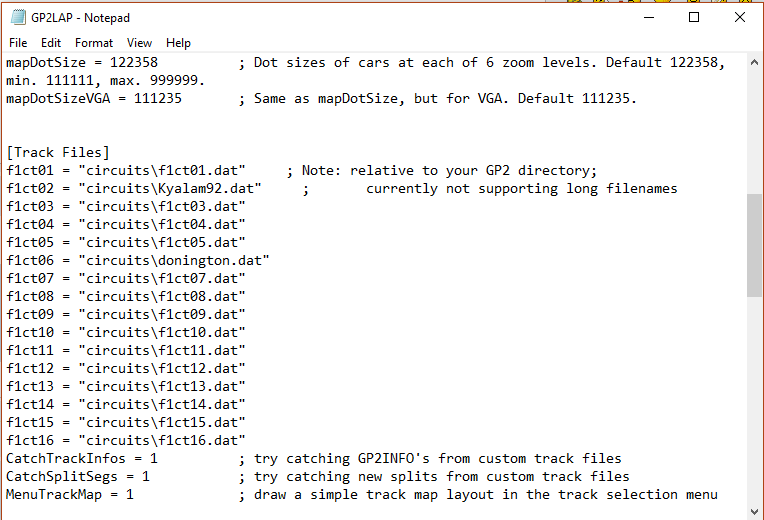
Task: Click the Notepad icon in the title bar
Action: click(19, 17)
